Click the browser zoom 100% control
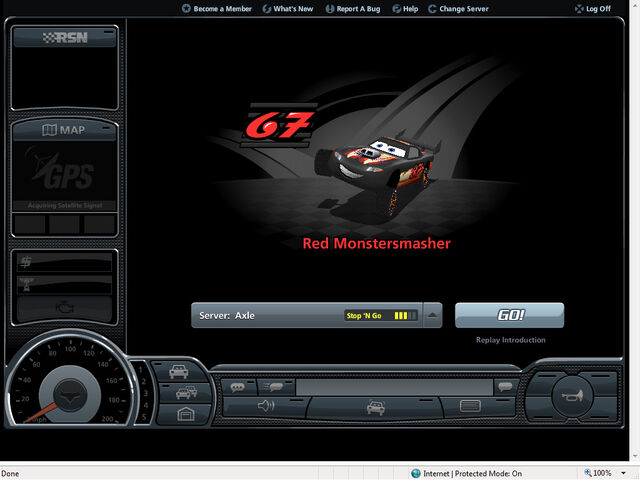640x480 pixels. pyautogui.click(x=598, y=473)
